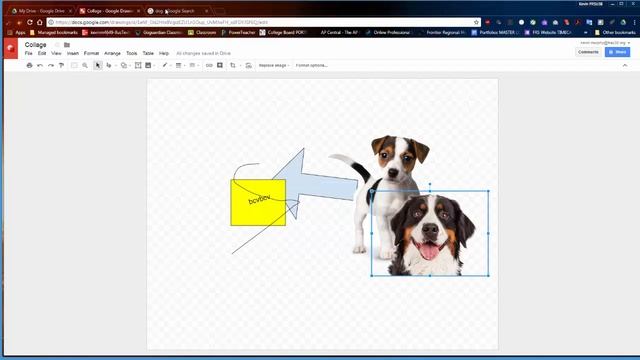The image size is (640, 360).
Task: Click the Insert link icon
Action: (x=209, y=65)
